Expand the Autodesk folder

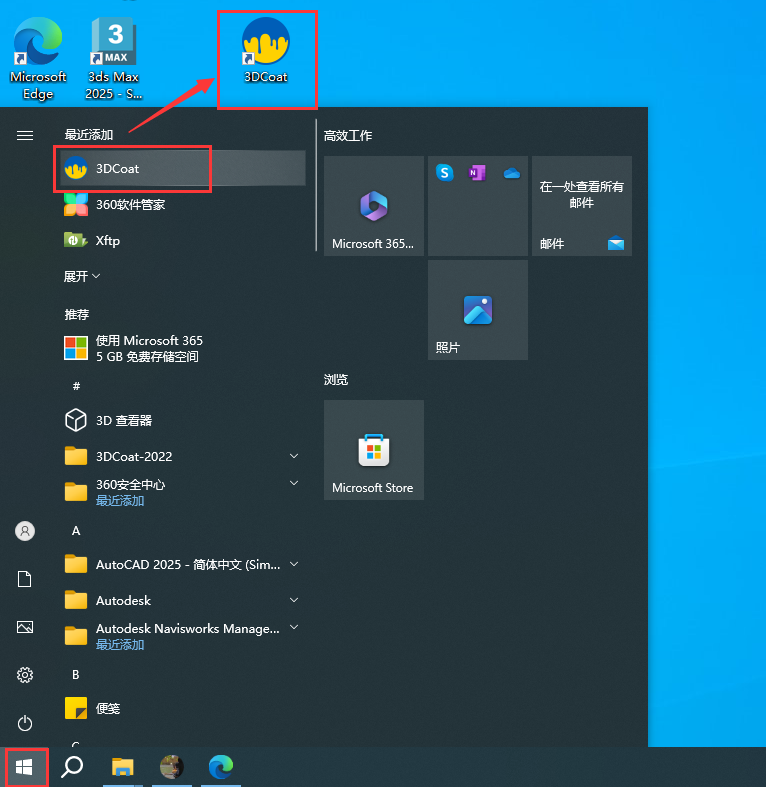(x=183, y=600)
